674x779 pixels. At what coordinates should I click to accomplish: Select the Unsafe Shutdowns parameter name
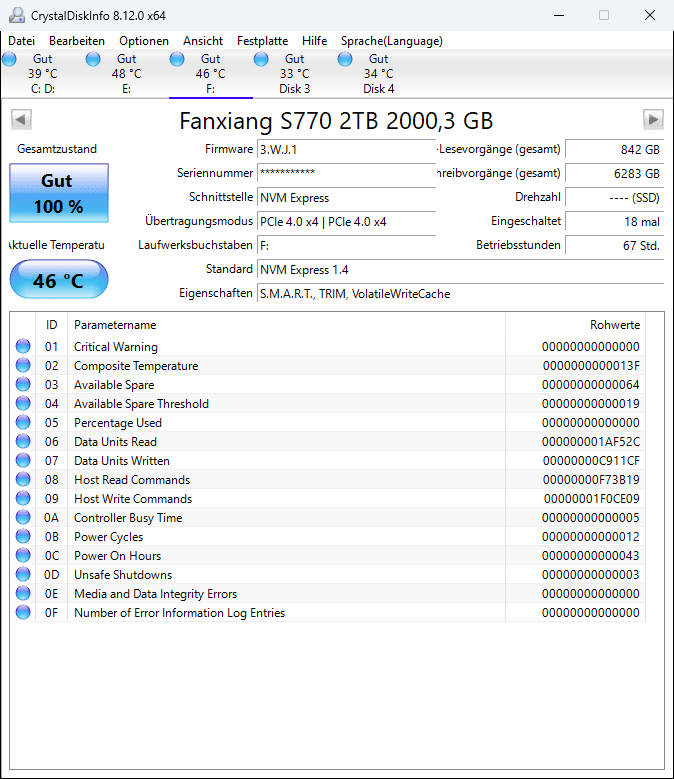pos(123,575)
